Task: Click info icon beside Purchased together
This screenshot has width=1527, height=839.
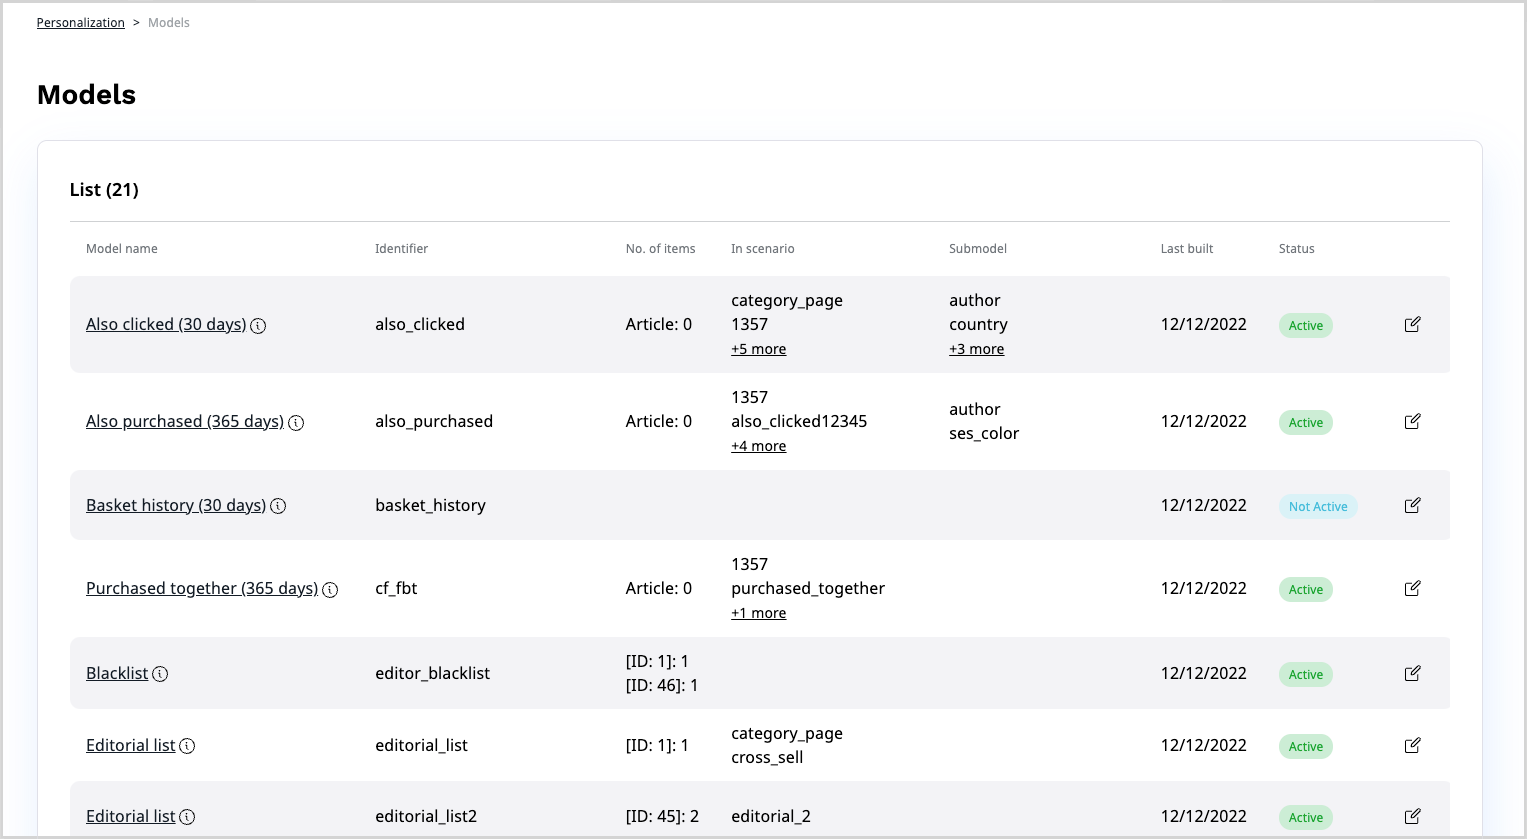Action: [x=330, y=590]
